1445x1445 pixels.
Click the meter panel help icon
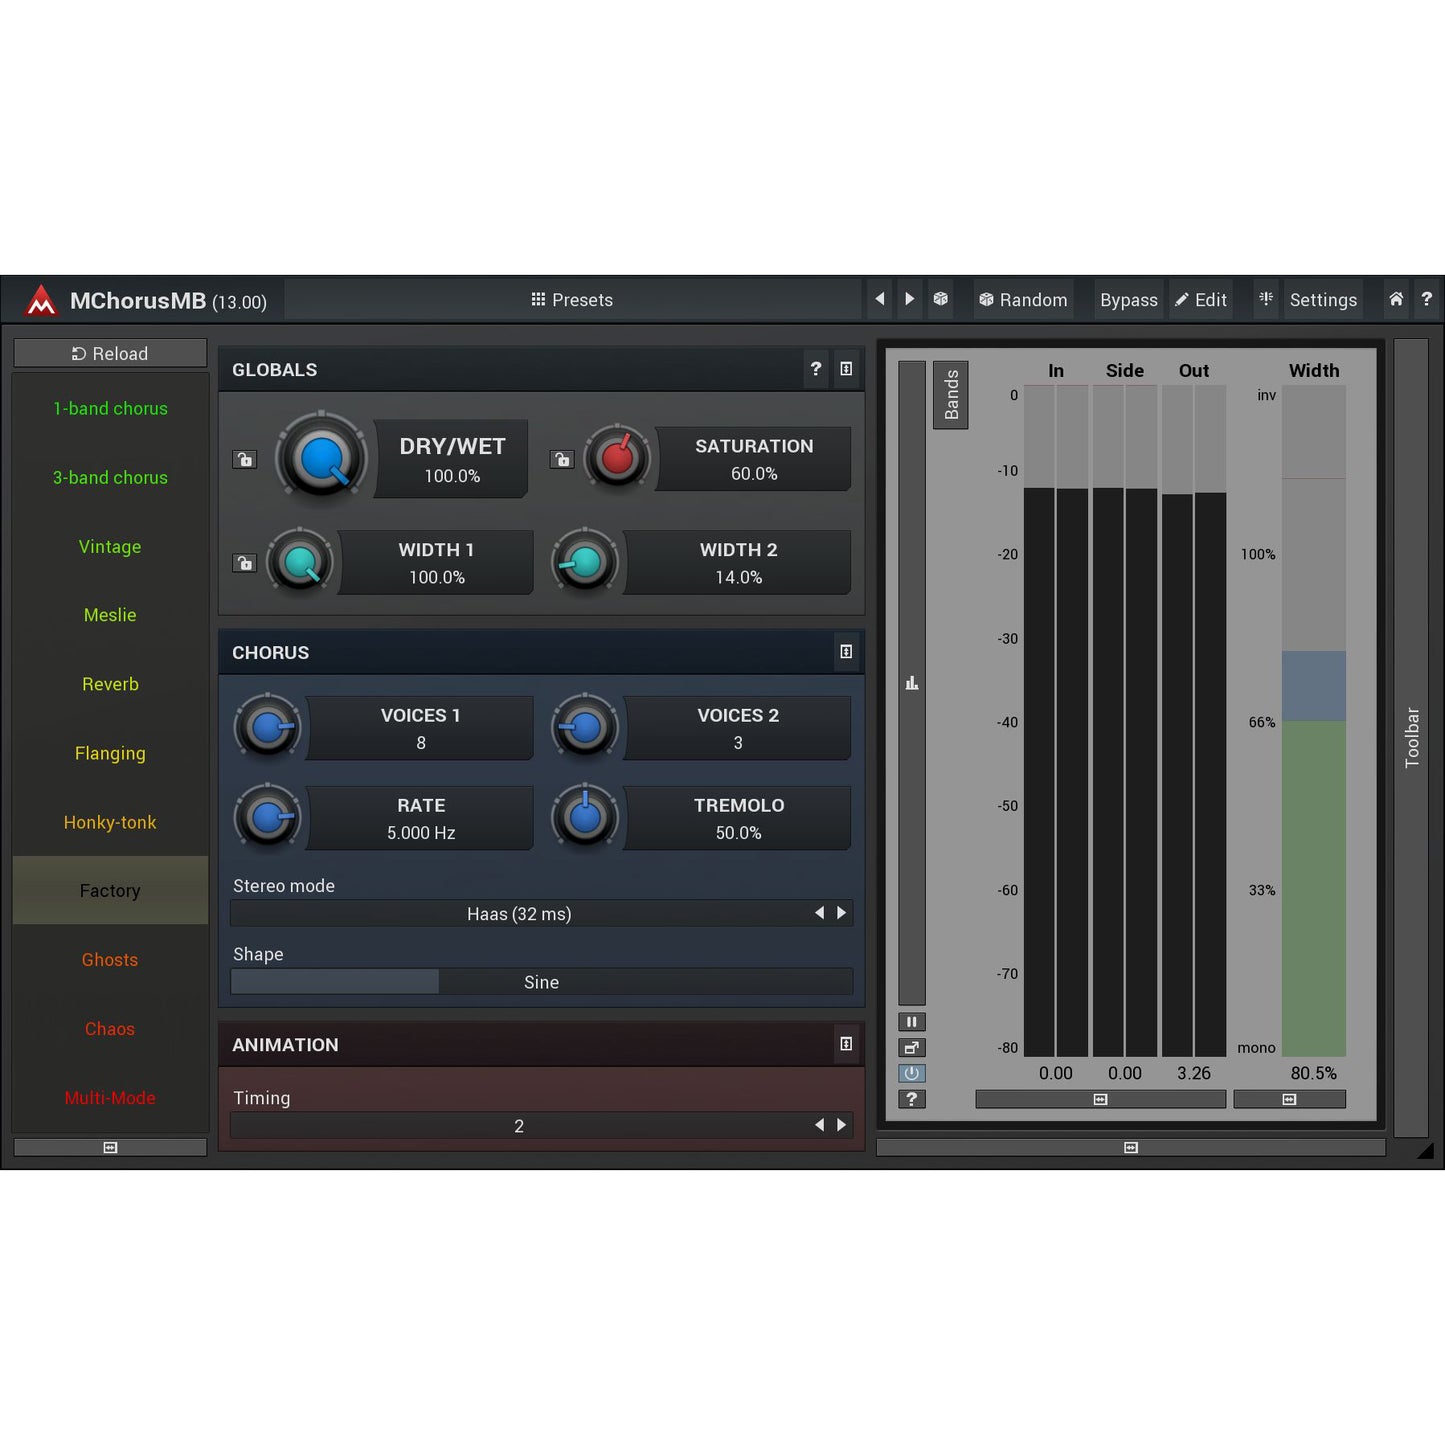[911, 1099]
